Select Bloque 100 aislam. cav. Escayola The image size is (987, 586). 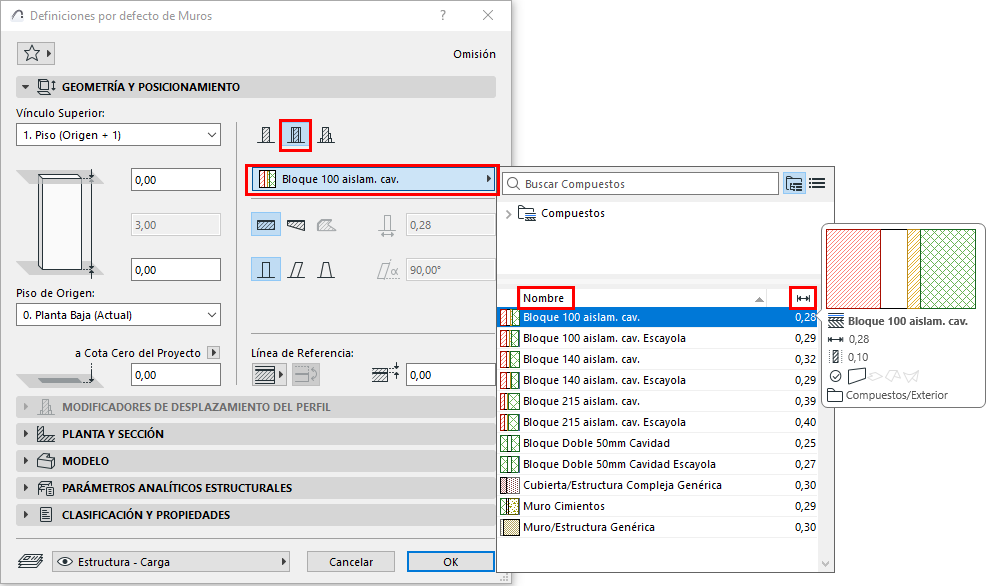(658, 338)
